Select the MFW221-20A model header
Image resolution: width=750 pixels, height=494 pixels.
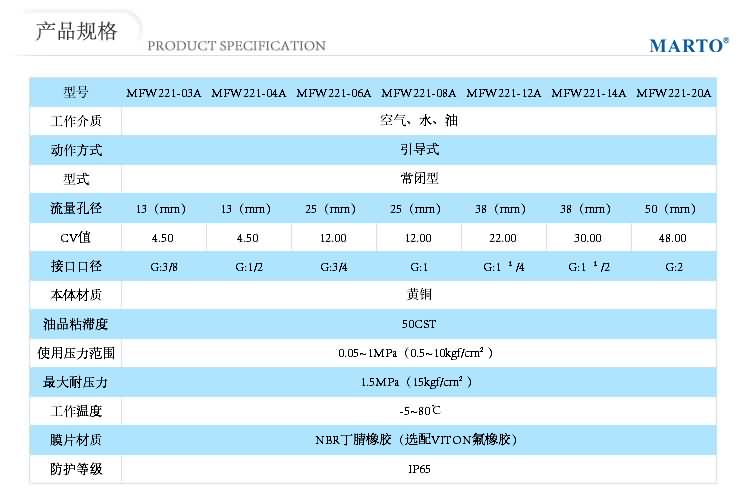click(673, 93)
